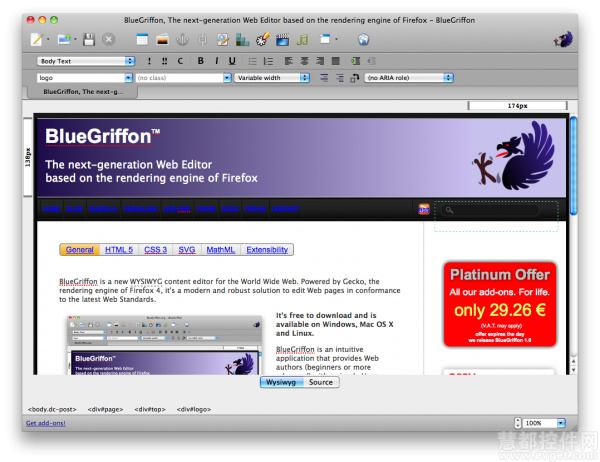Insert an anchor using the anchor icon
The width and height of the screenshot is (600, 462).
183,39
